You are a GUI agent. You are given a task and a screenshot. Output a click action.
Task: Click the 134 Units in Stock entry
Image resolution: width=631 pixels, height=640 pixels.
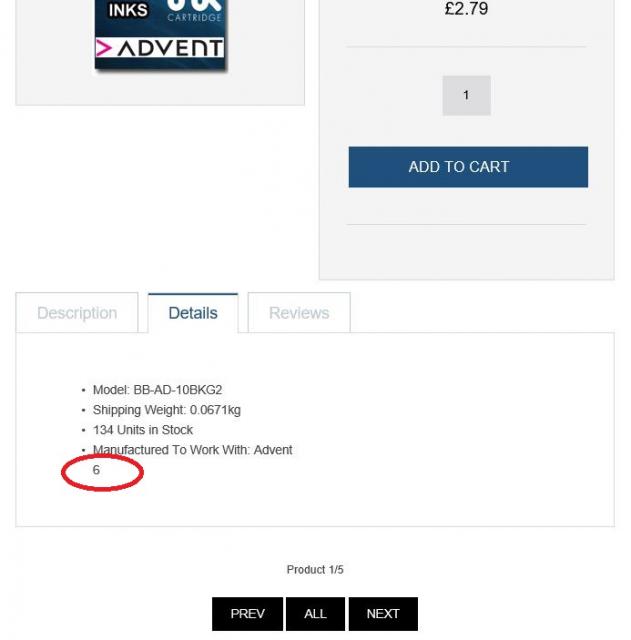pyautogui.click(x=142, y=430)
